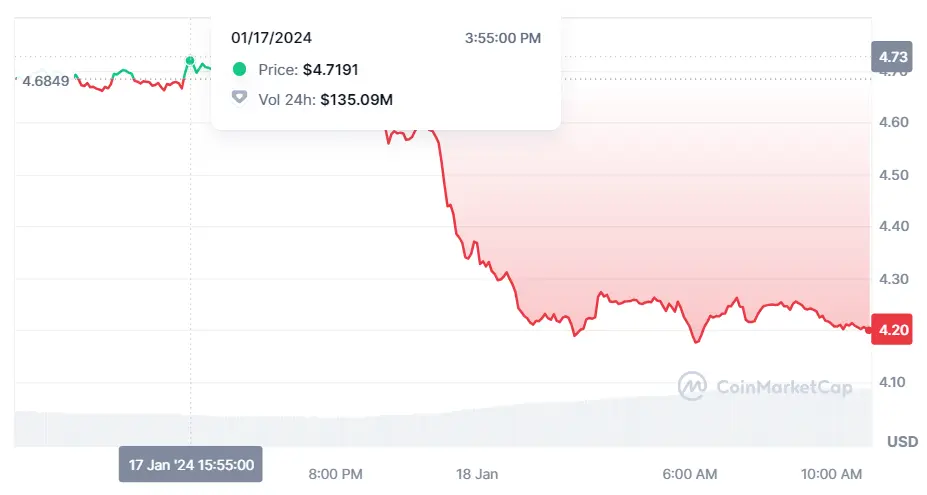Click the 4.40 price axis label
The image size is (927, 495).
click(x=892, y=227)
